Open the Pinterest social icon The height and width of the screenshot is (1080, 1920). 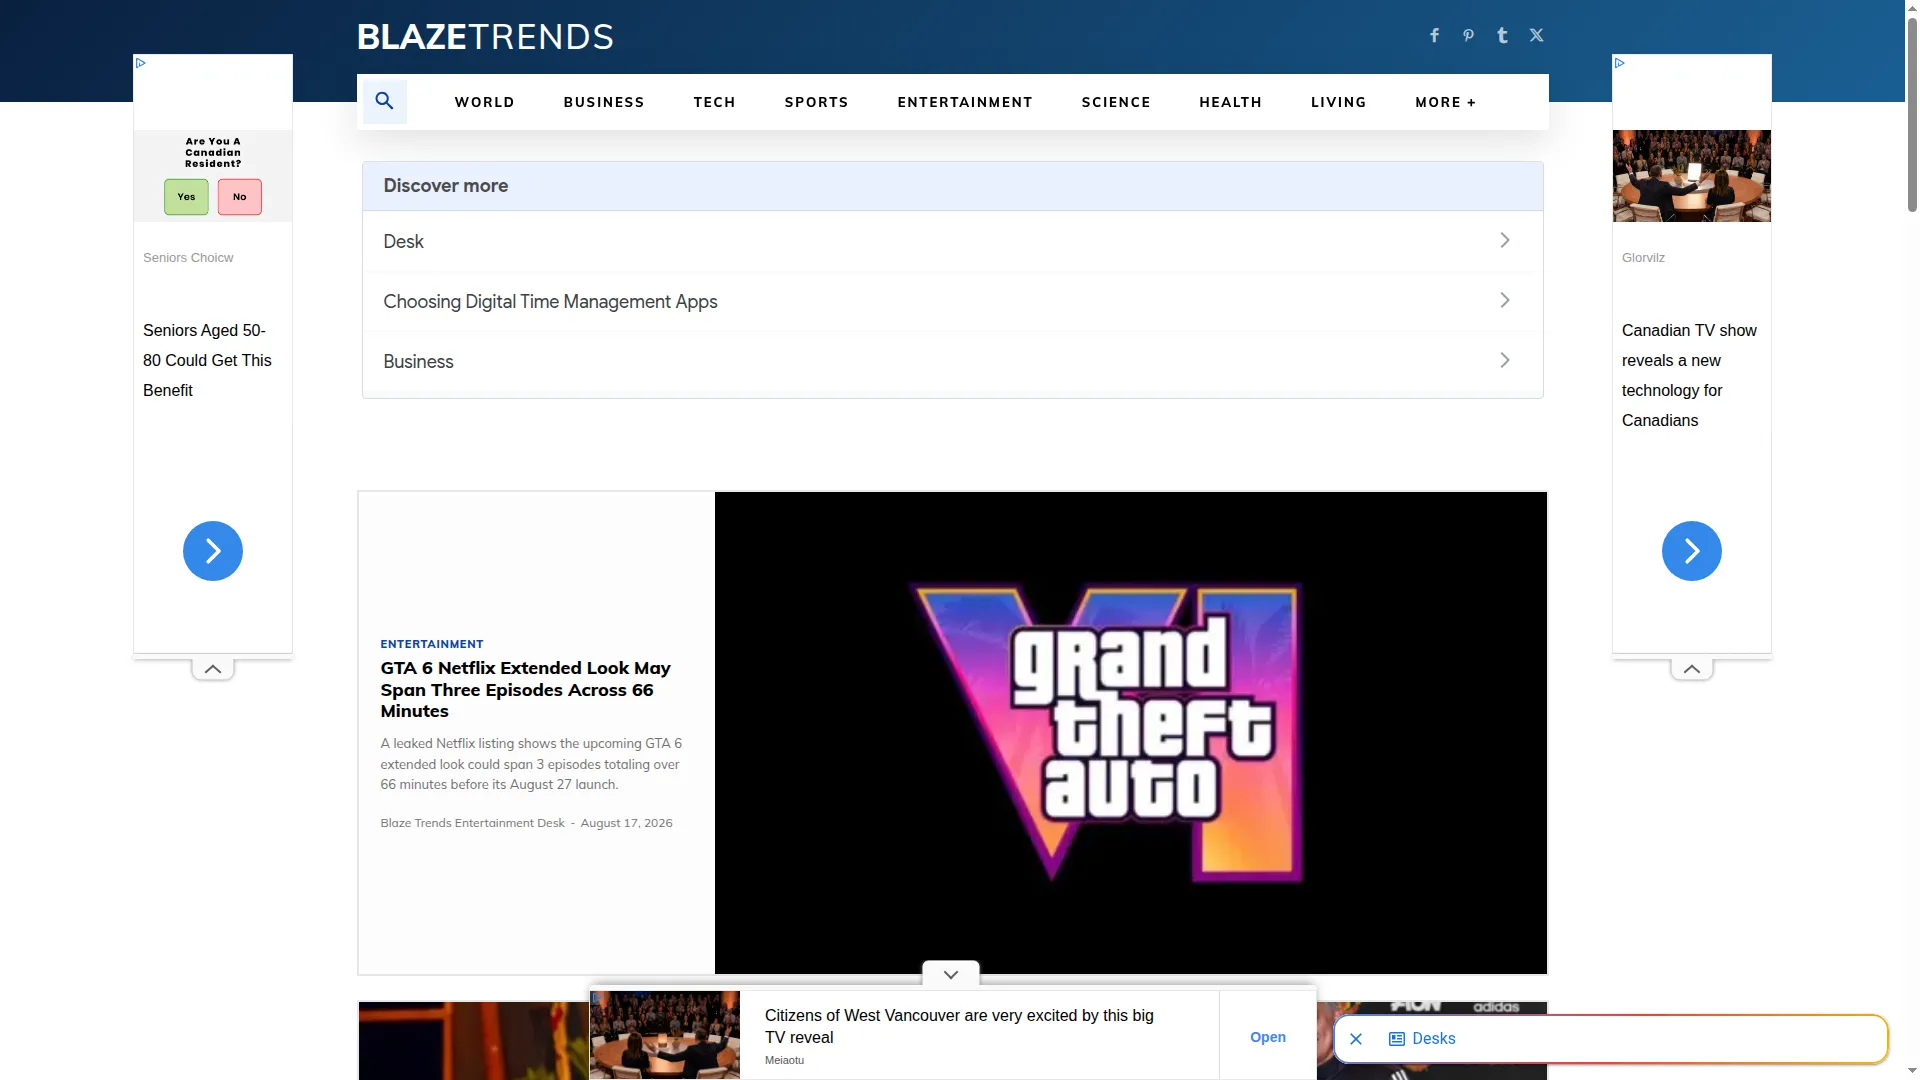pyautogui.click(x=1468, y=36)
